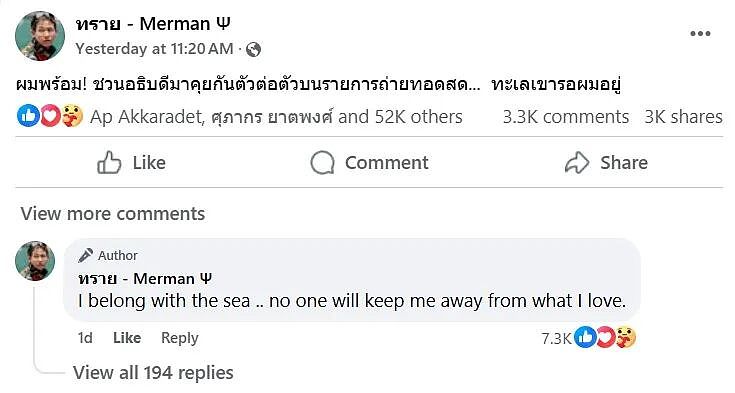This screenshot has height=393, width=735.
Task: Open the post's heart reaction icon
Action: point(50,116)
